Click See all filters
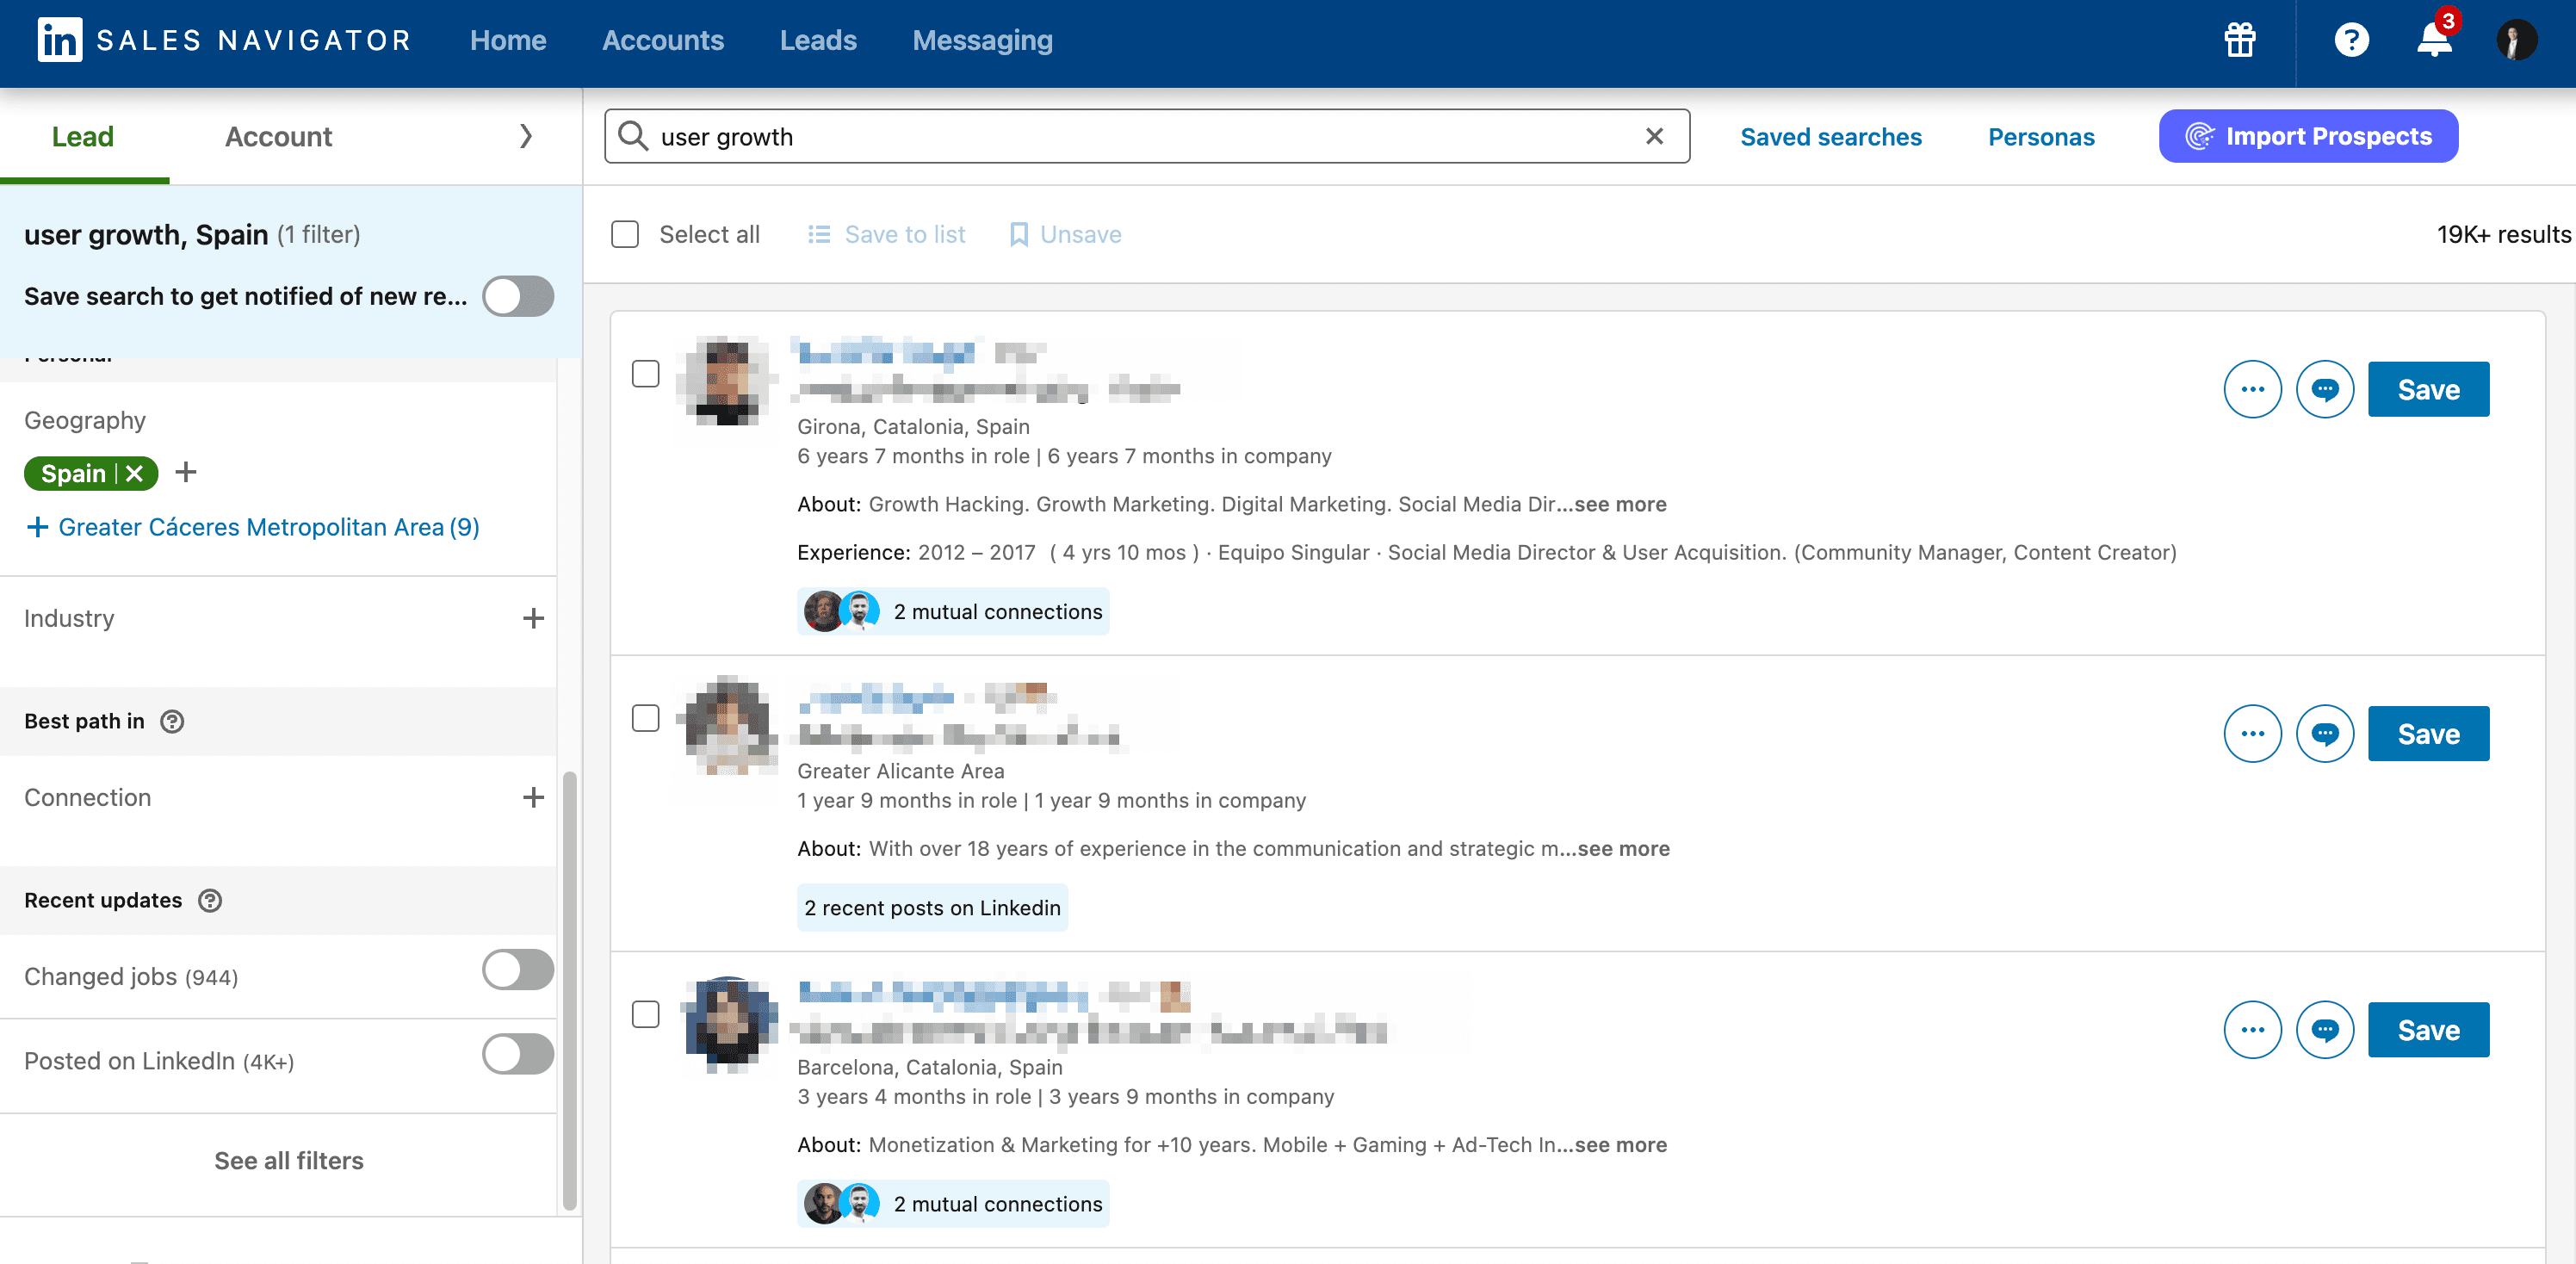Viewport: 2576px width, 1264px height. pyautogui.click(x=289, y=1160)
